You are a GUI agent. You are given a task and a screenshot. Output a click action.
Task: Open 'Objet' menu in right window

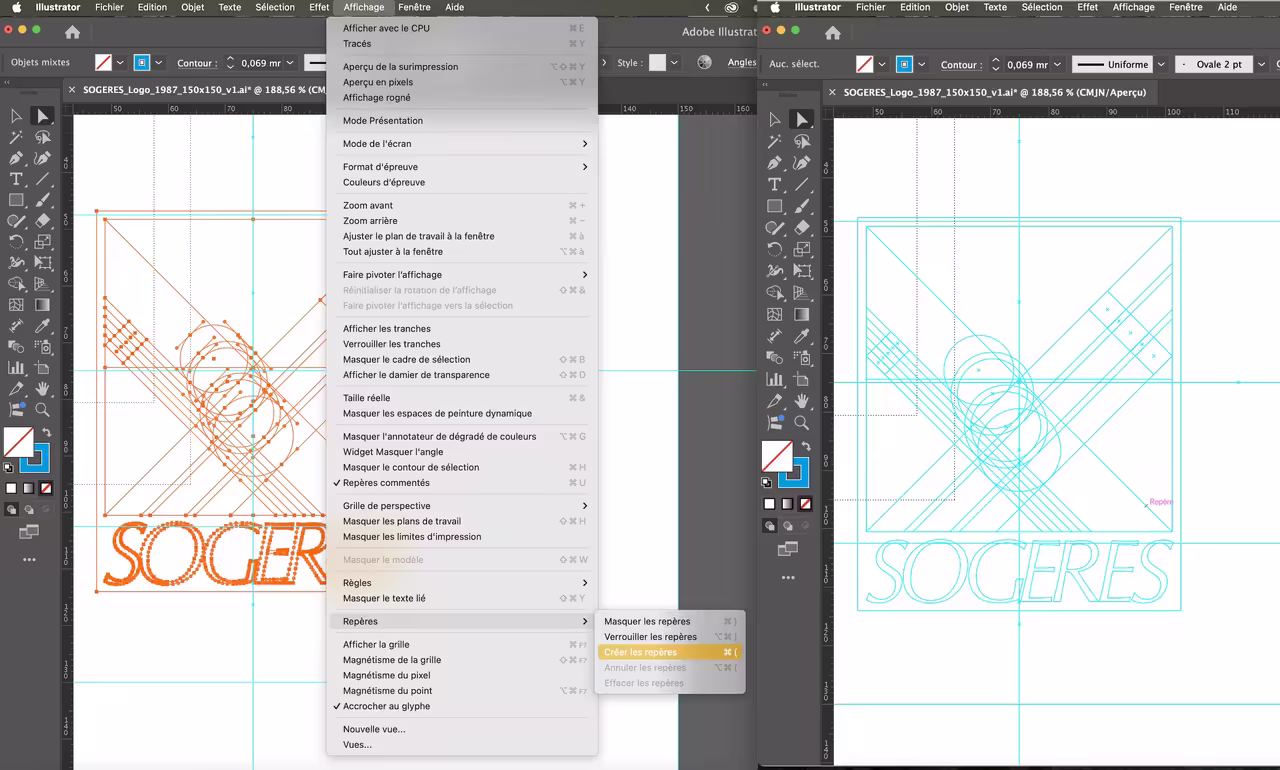[x=957, y=7]
